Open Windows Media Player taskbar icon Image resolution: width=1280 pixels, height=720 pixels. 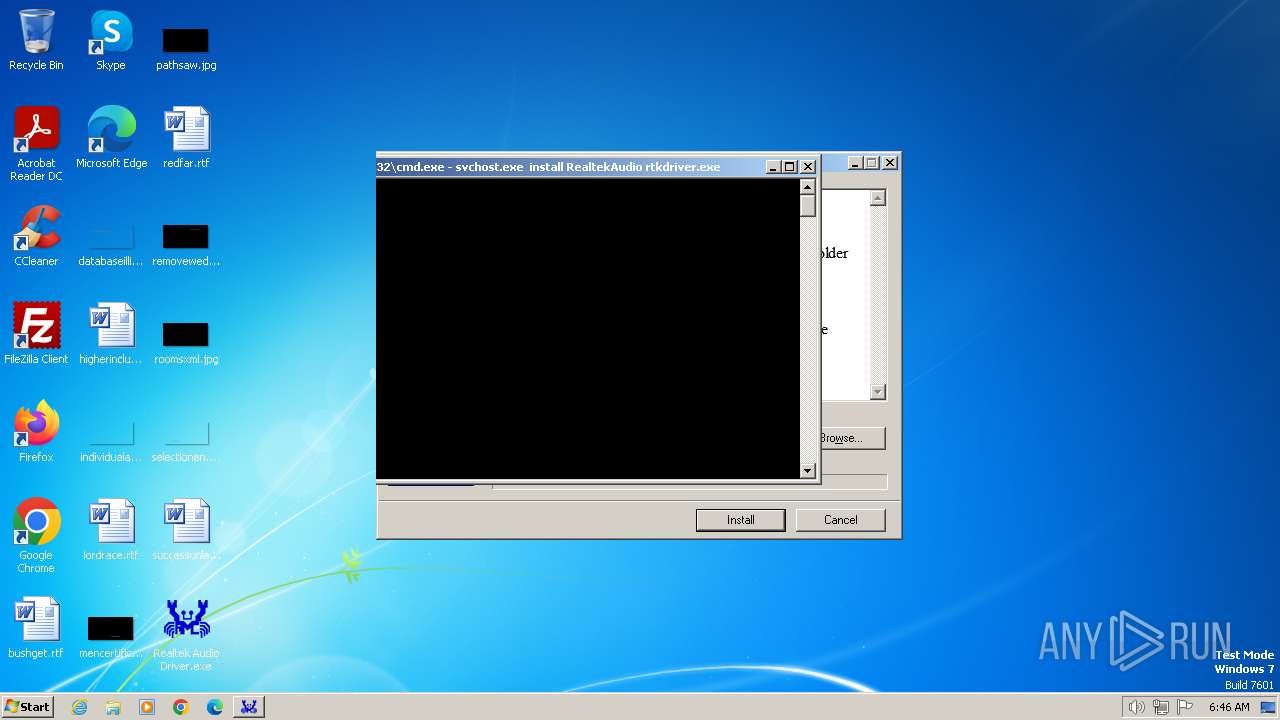coord(147,707)
